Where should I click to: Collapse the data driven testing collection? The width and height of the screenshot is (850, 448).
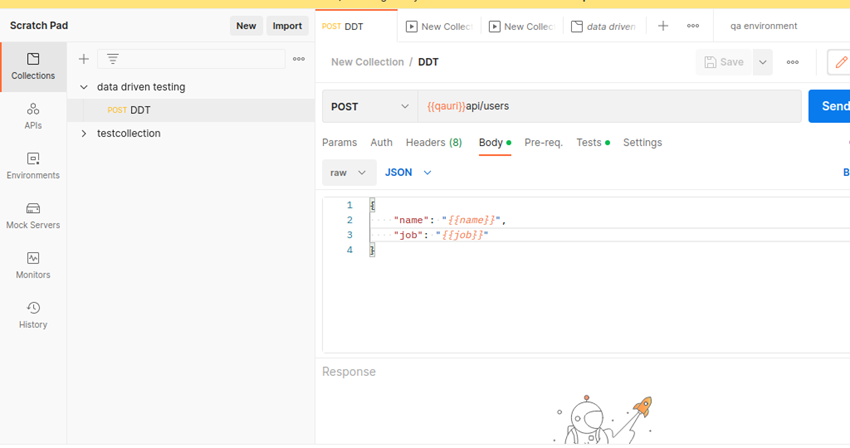pyautogui.click(x=83, y=87)
